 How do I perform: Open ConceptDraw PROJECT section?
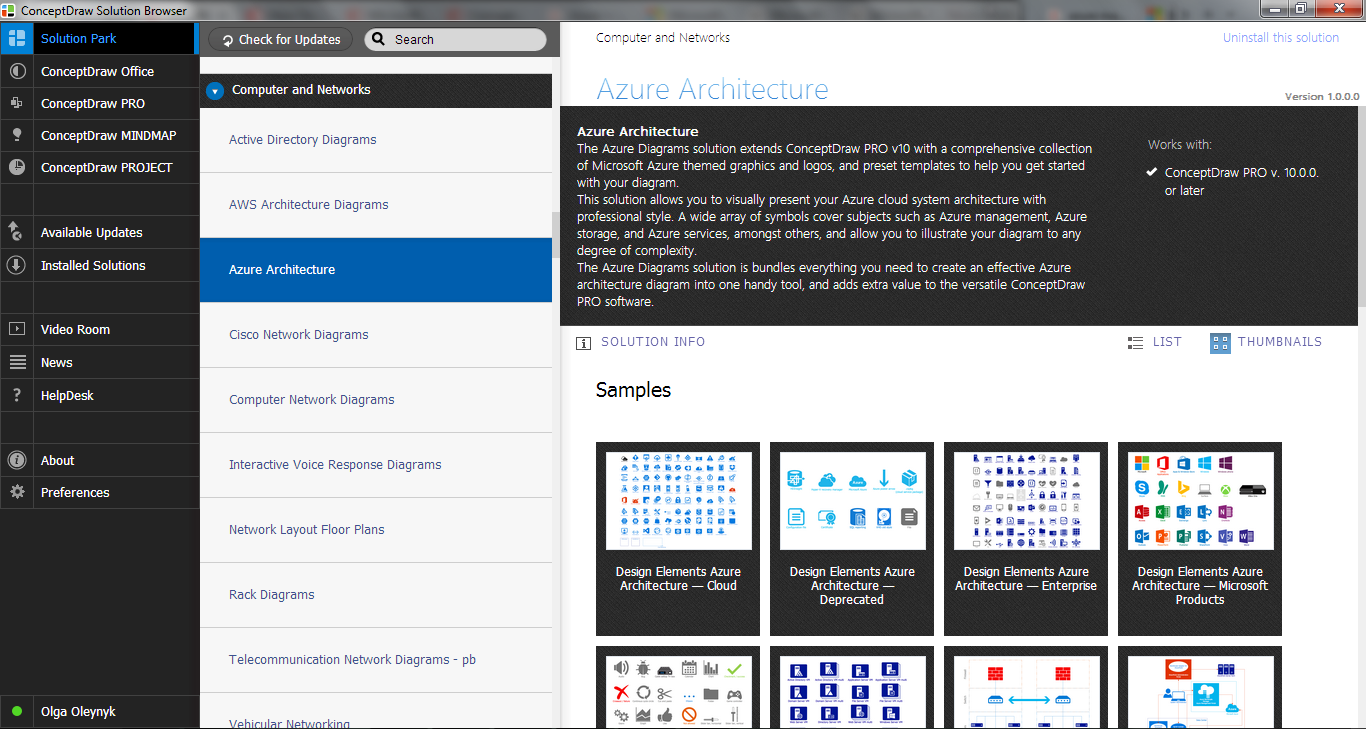pyautogui.click(x=99, y=167)
